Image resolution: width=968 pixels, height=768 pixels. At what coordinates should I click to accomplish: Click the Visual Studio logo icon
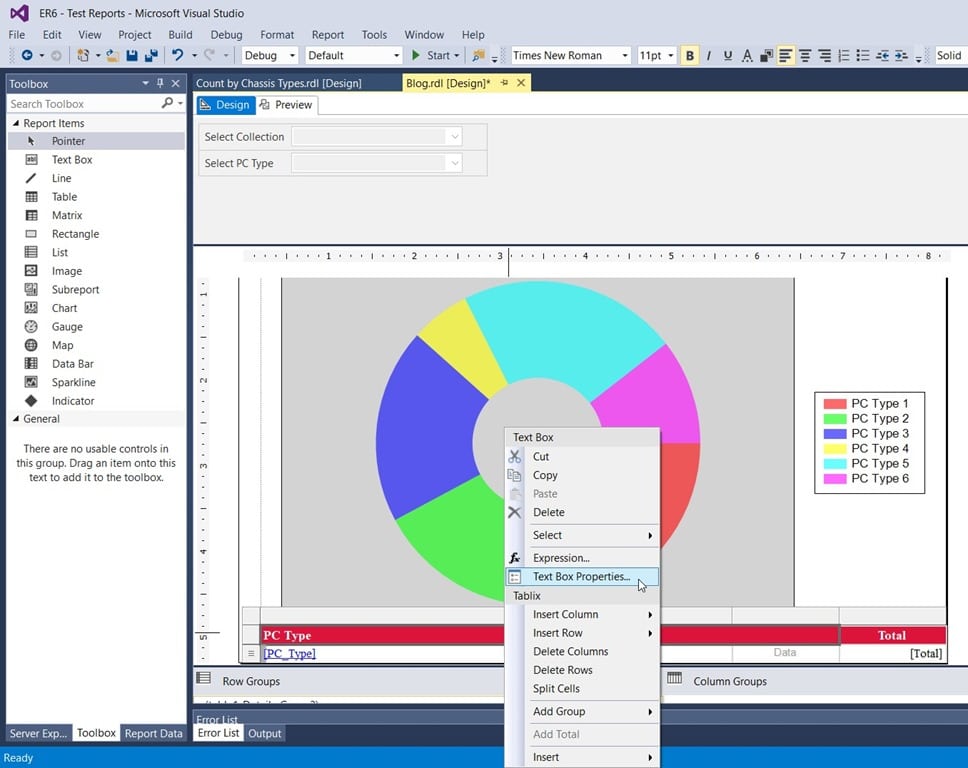pyautogui.click(x=19, y=13)
